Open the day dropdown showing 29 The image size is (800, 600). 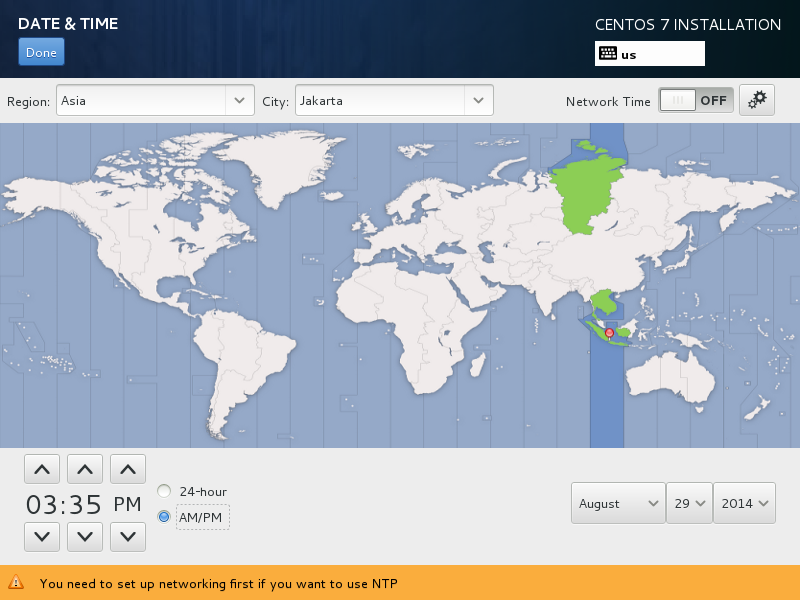coord(689,503)
